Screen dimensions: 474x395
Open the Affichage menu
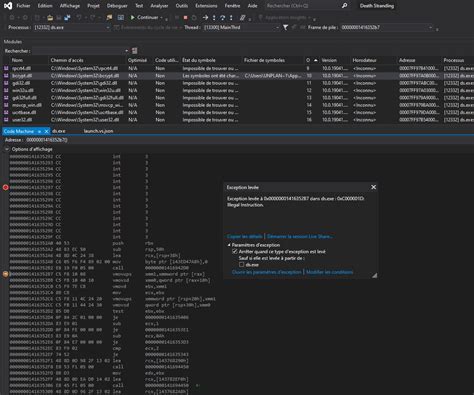coord(70,6)
